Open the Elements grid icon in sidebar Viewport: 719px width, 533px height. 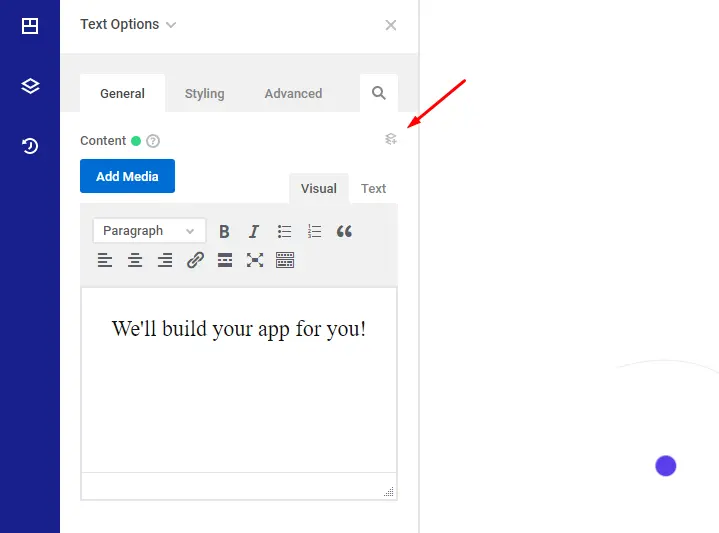tap(30, 26)
